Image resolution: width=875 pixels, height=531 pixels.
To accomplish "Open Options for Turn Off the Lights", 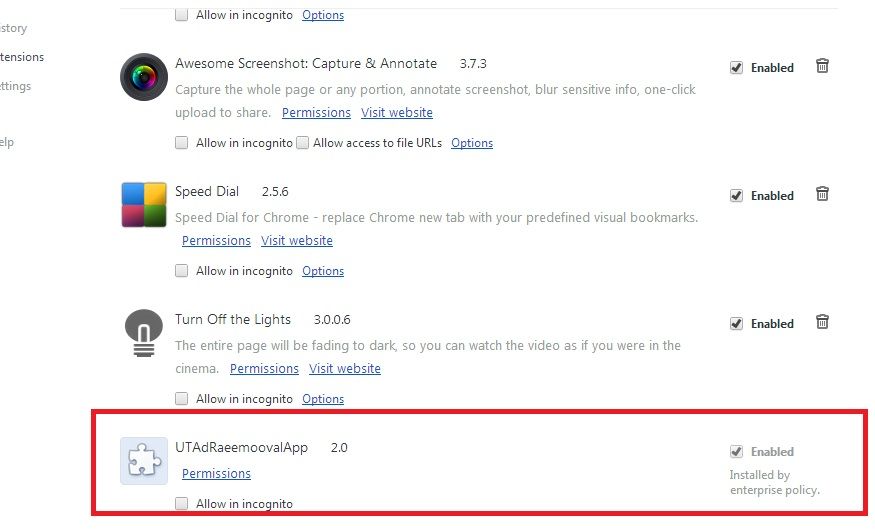I will pos(323,399).
